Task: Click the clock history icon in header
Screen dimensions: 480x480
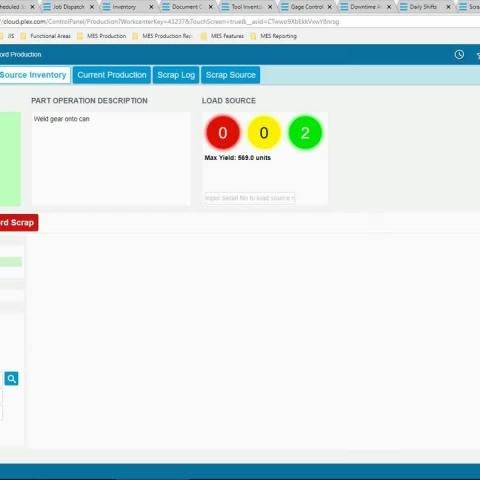Action: [x=459, y=54]
